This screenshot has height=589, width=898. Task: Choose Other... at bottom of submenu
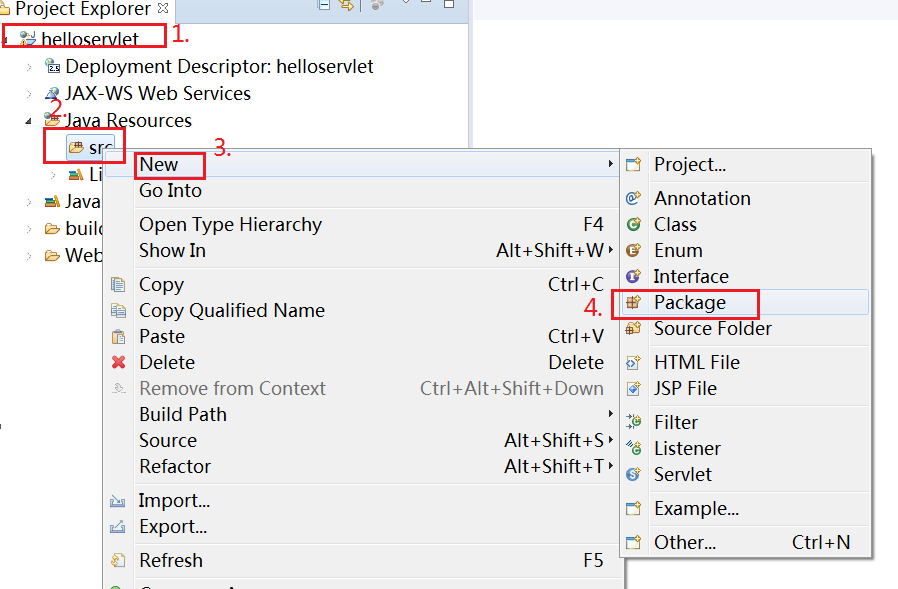[x=685, y=543]
